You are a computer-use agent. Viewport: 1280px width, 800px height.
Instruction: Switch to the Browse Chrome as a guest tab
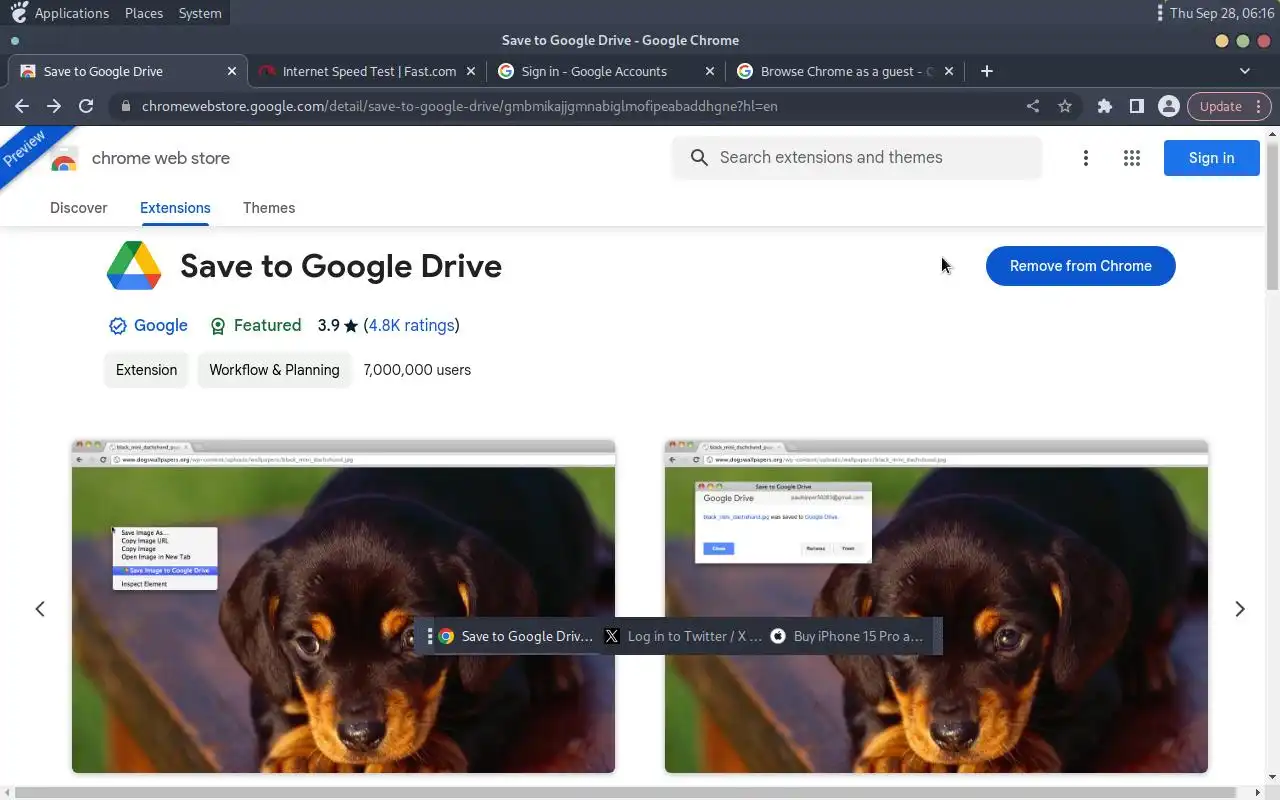point(844,71)
